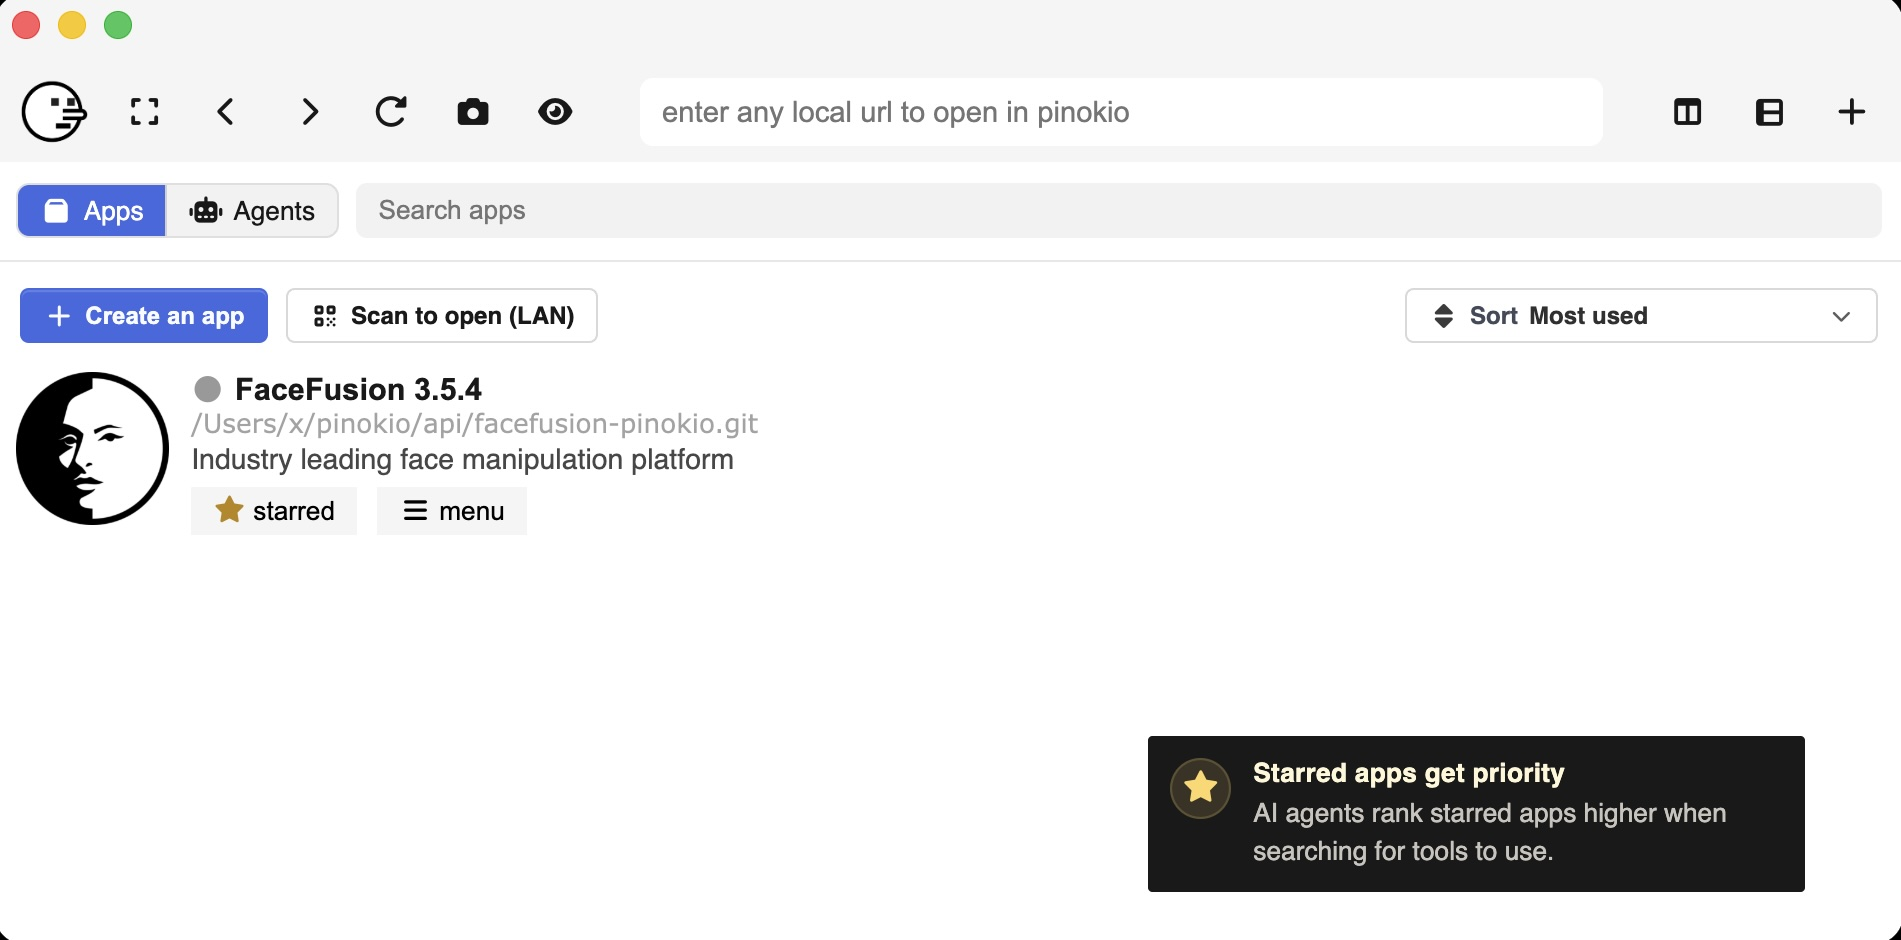
Task: Toggle fullscreen mode with the brackets icon
Action: coord(145,112)
